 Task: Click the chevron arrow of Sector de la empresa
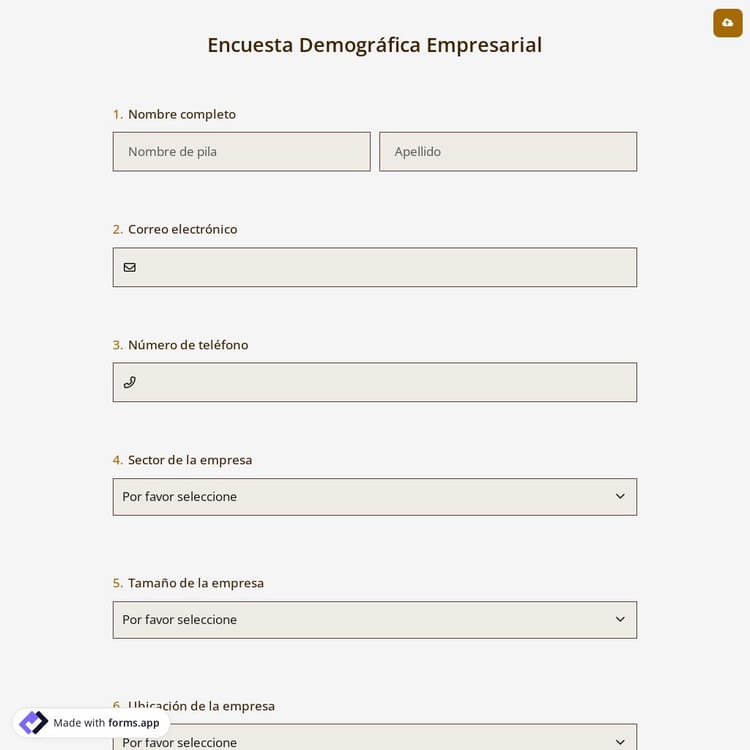[620, 496]
